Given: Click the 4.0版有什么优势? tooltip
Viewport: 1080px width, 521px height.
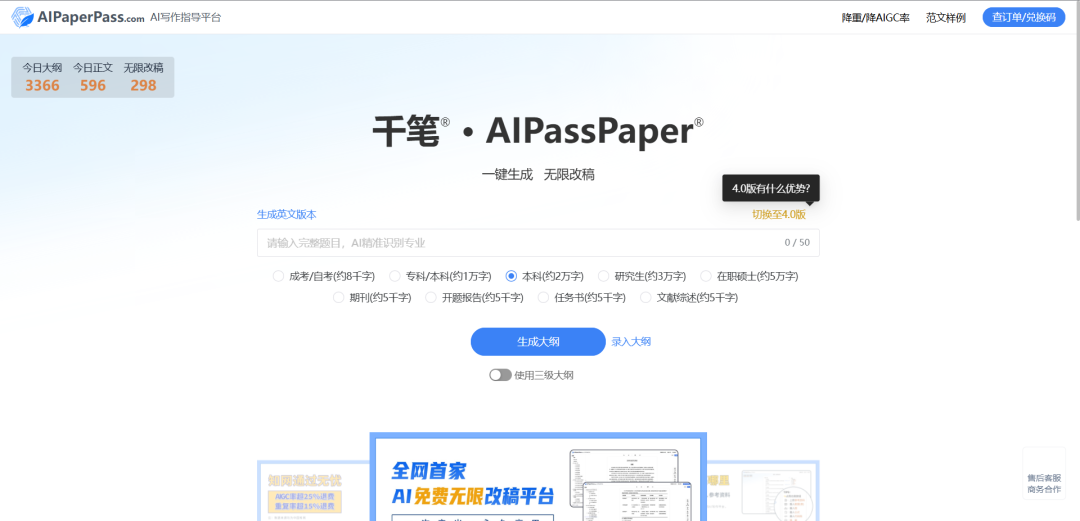Looking at the screenshot, I should 771,187.
